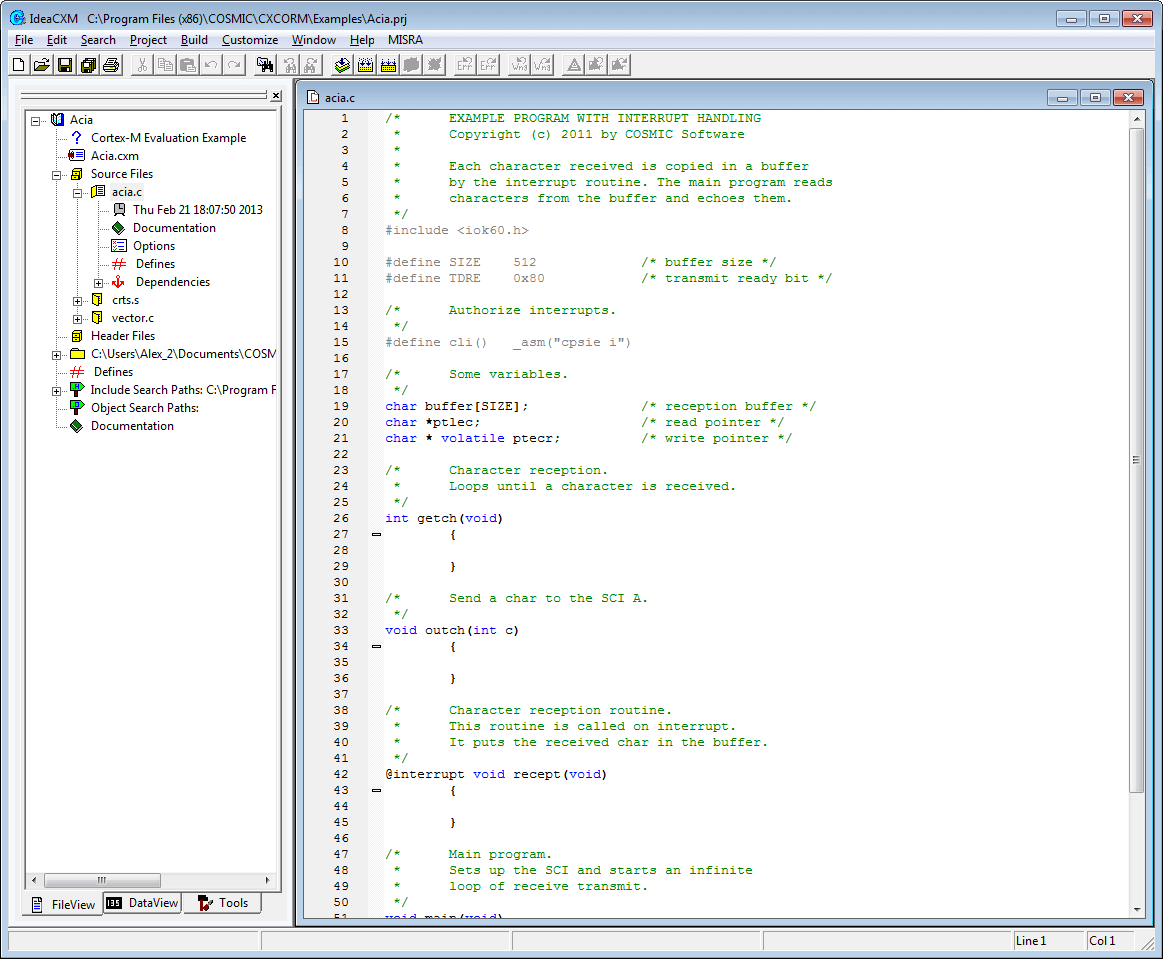
Task: Click the Compile toolbar icon
Action: (342, 65)
